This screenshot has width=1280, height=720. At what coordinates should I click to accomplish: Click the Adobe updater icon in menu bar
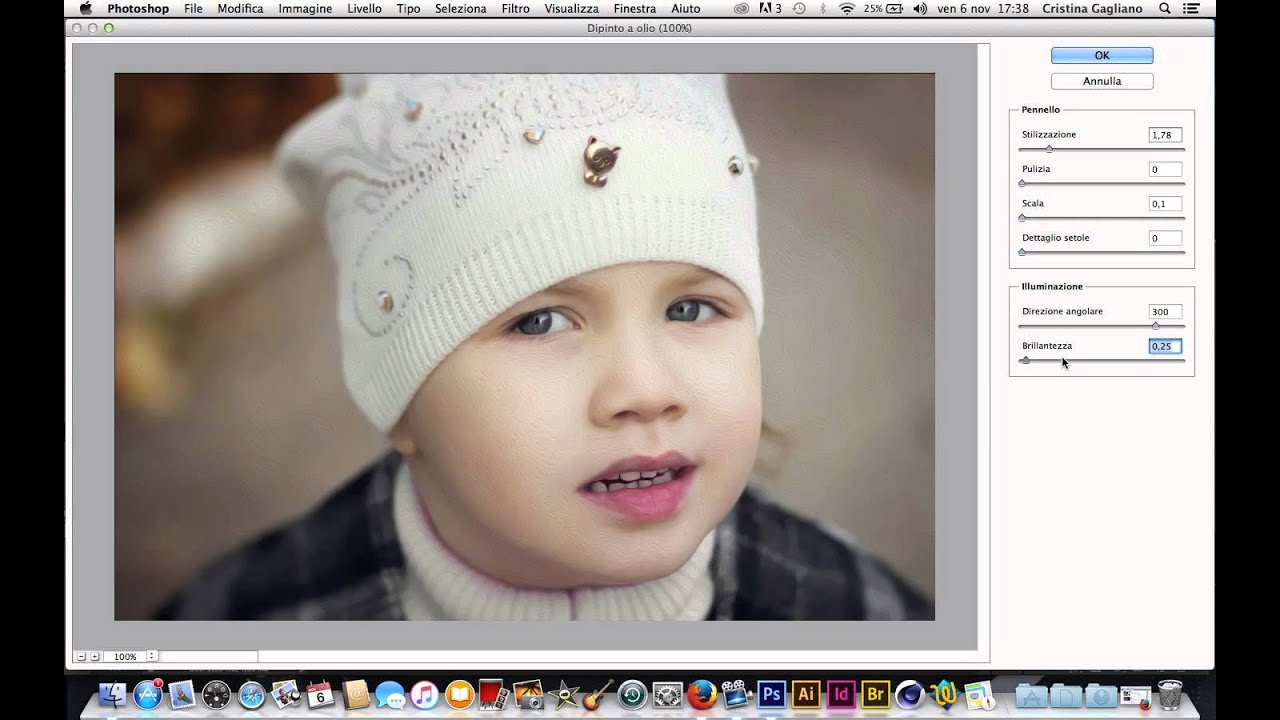pos(771,9)
